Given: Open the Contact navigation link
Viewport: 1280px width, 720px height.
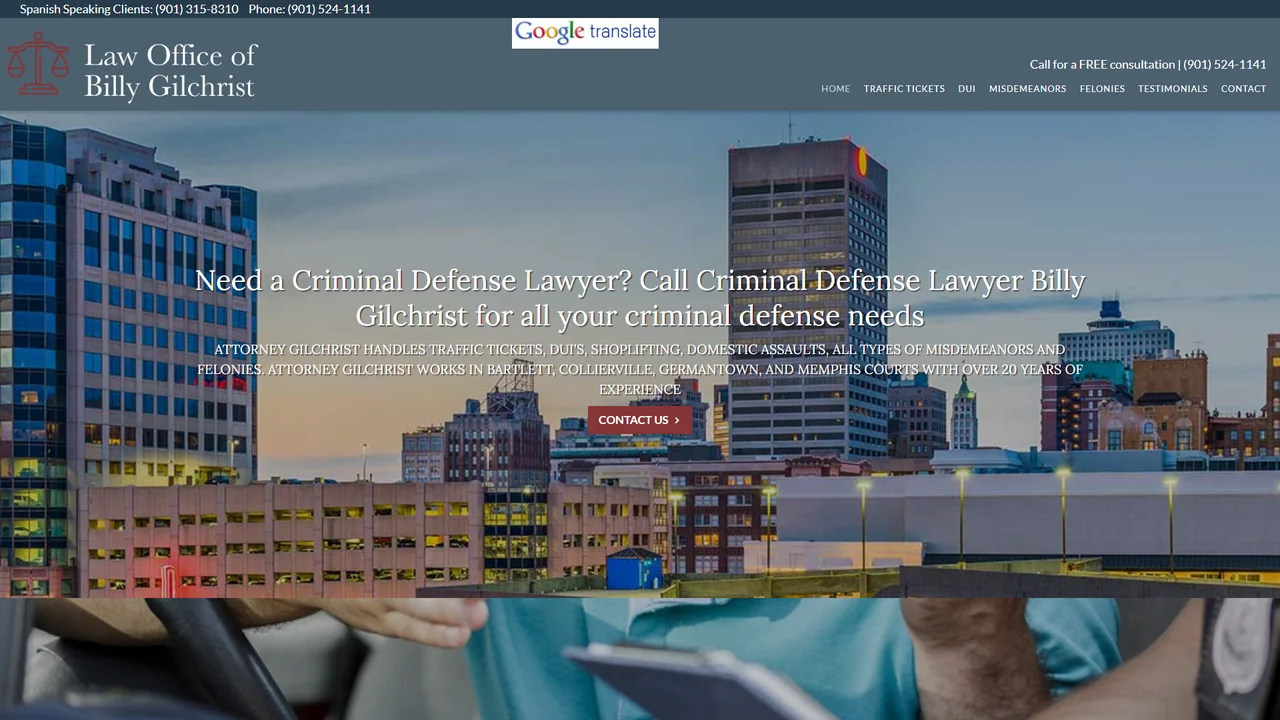Looking at the screenshot, I should pyautogui.click(x=1243, y=89).
